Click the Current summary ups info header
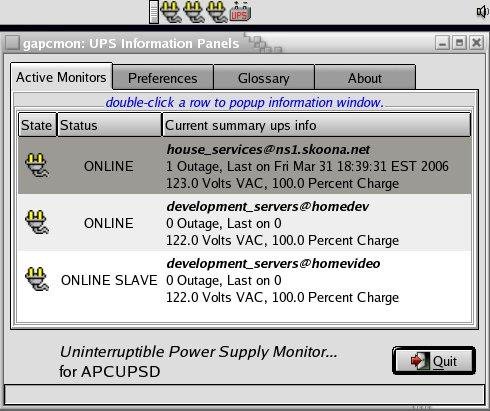 (x=316, y=125)
